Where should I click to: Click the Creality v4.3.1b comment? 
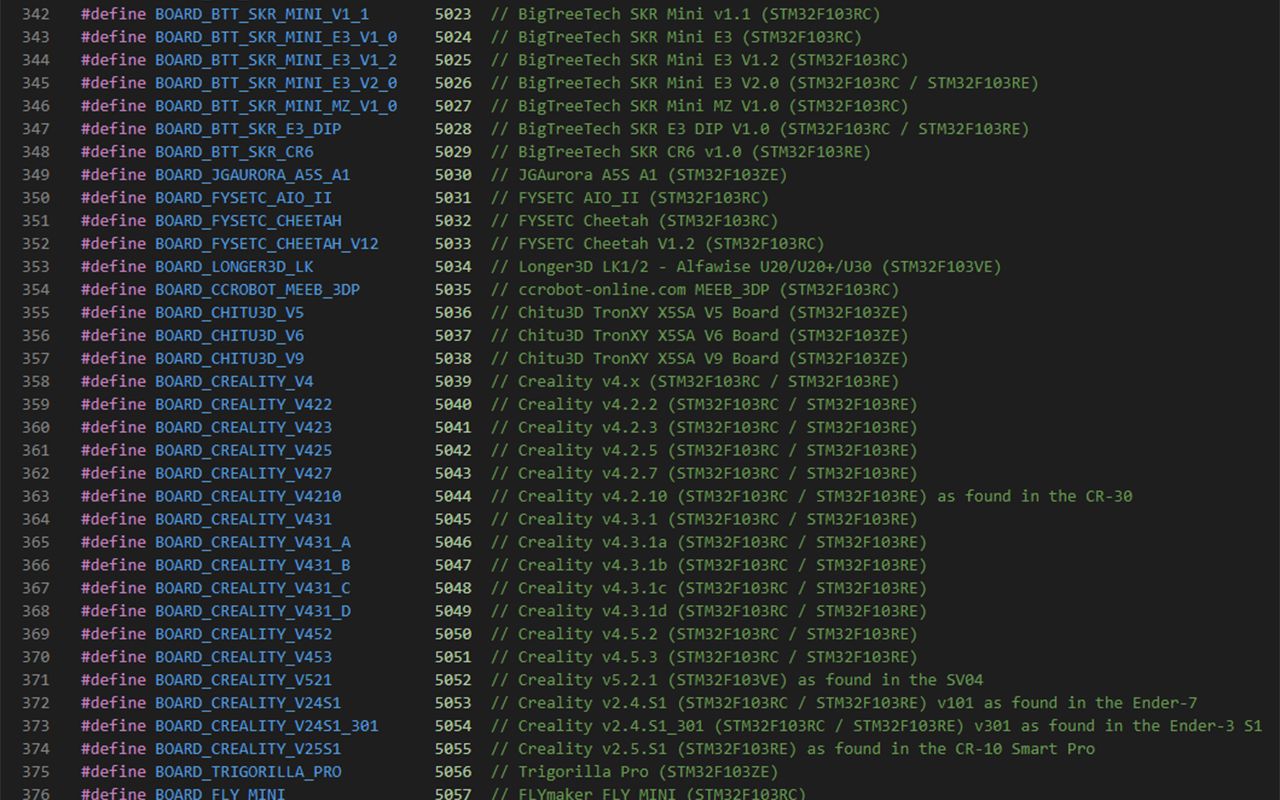click(708, 566)
